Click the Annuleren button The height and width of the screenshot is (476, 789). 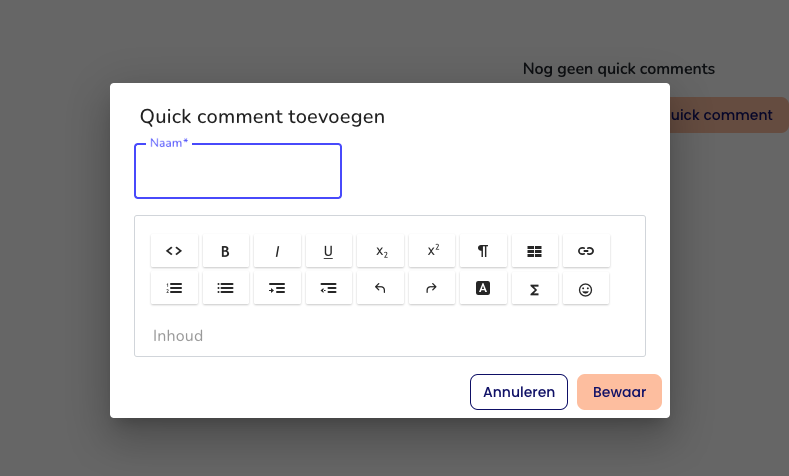[x=519, y=392]
